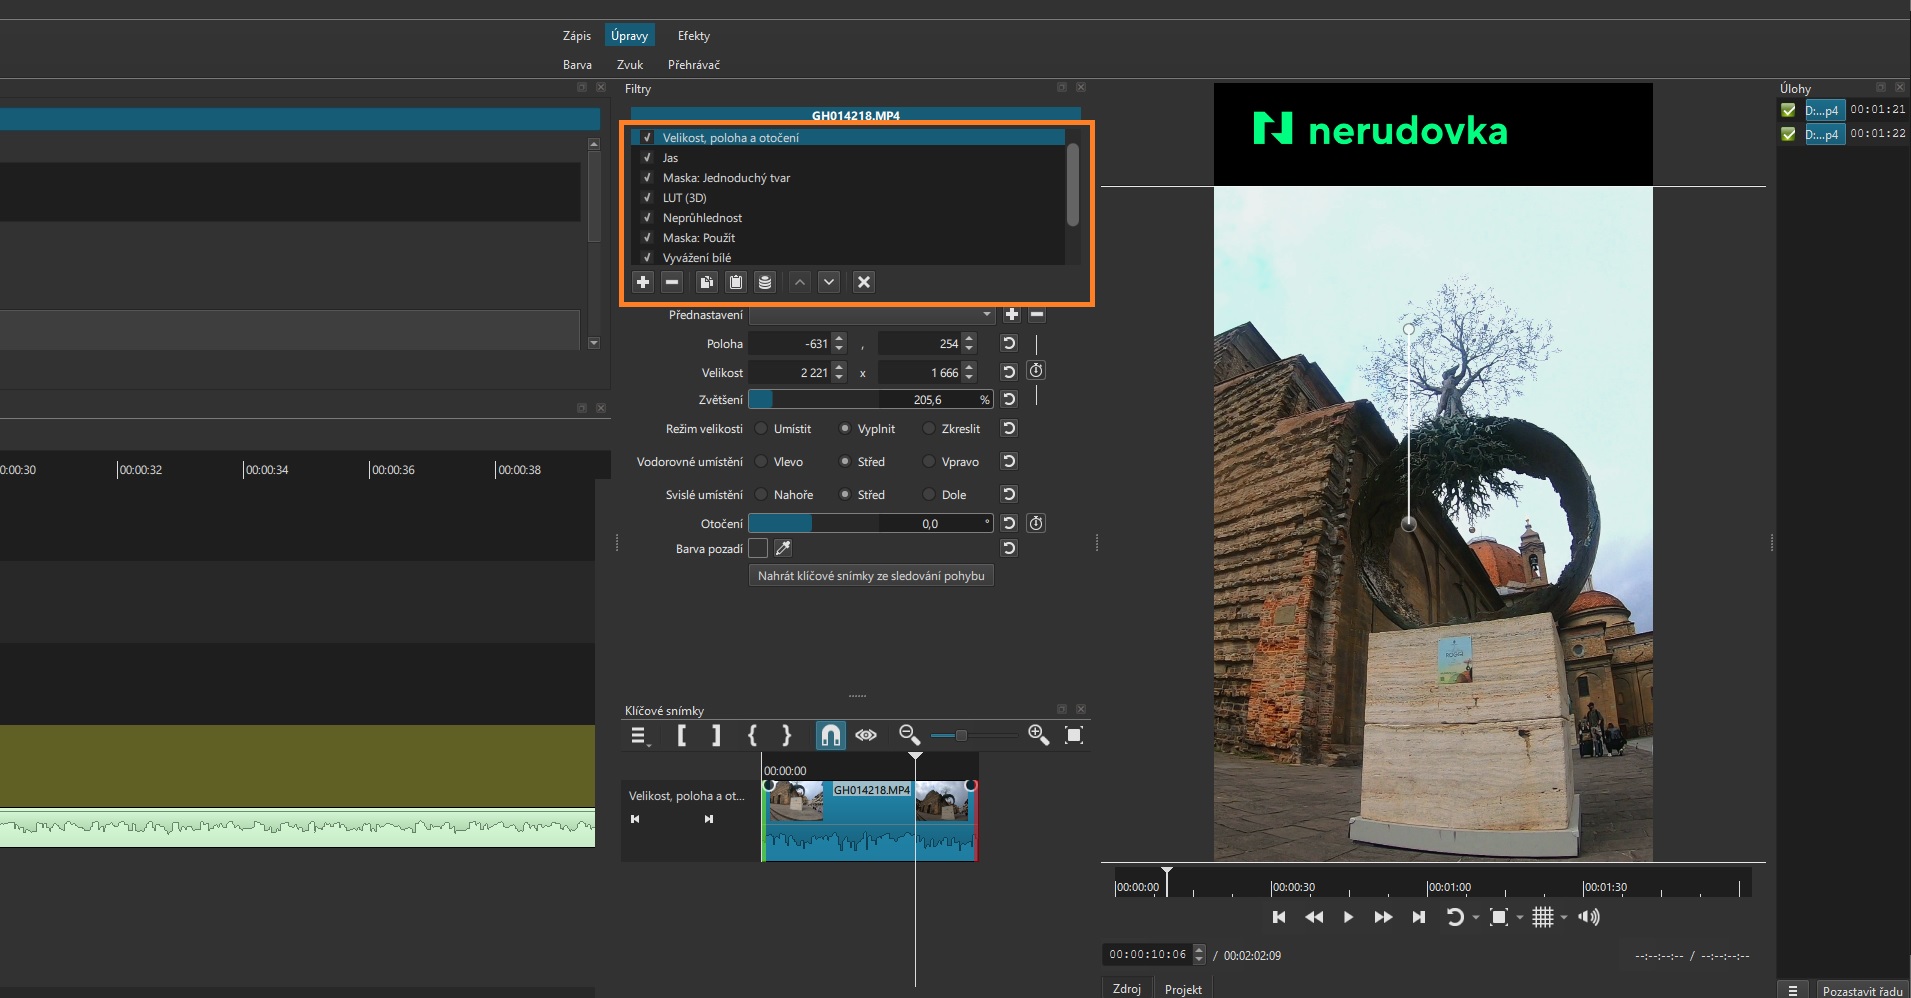Expand the player zoom dropdown arrow

coord(1520,918)
